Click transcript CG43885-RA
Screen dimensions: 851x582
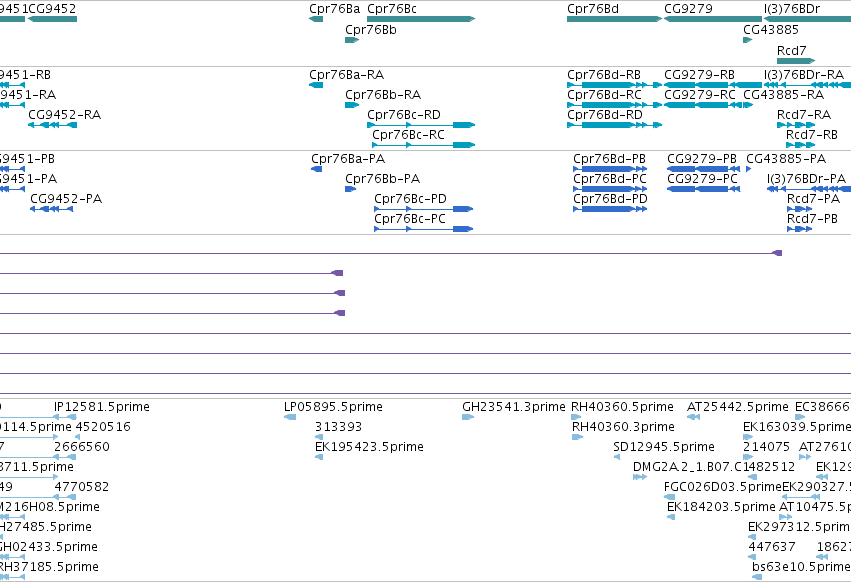[x=748, y=105]
